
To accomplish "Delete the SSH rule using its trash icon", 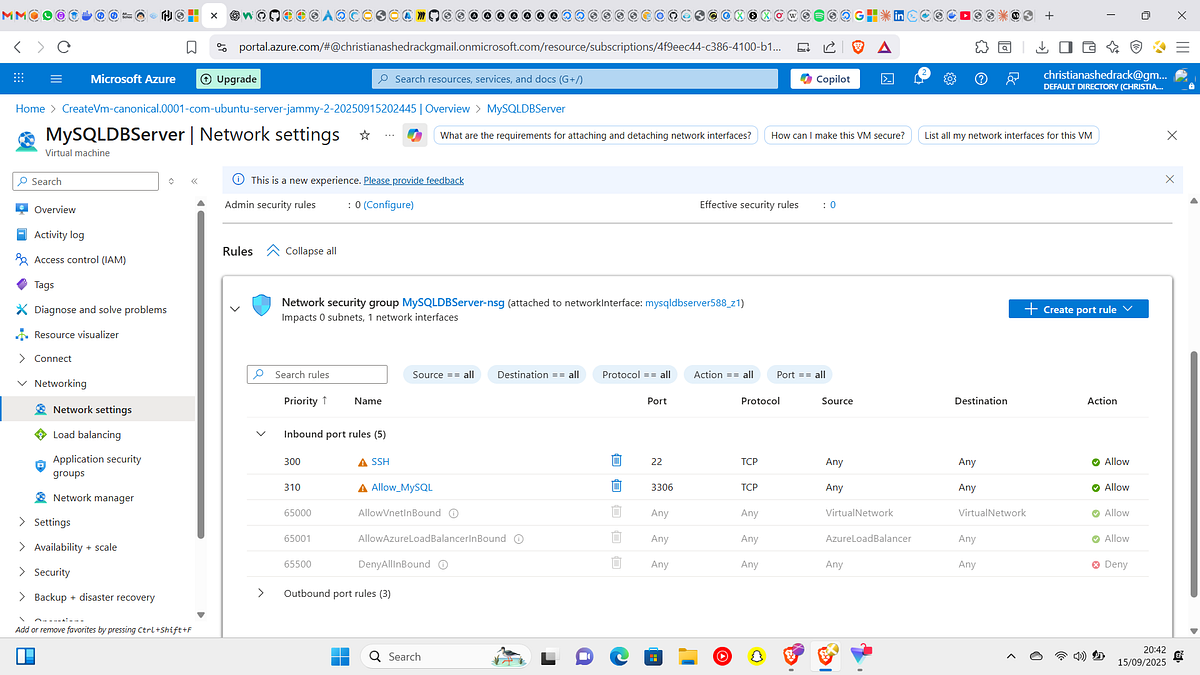I will pos(616,461).
